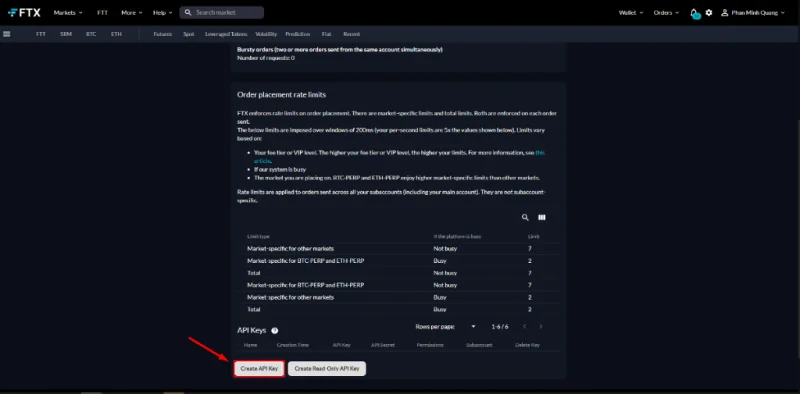This screenshot has width=800, height=394.
Task: Click the Delete Key column header
Action: tap(528, 345)
